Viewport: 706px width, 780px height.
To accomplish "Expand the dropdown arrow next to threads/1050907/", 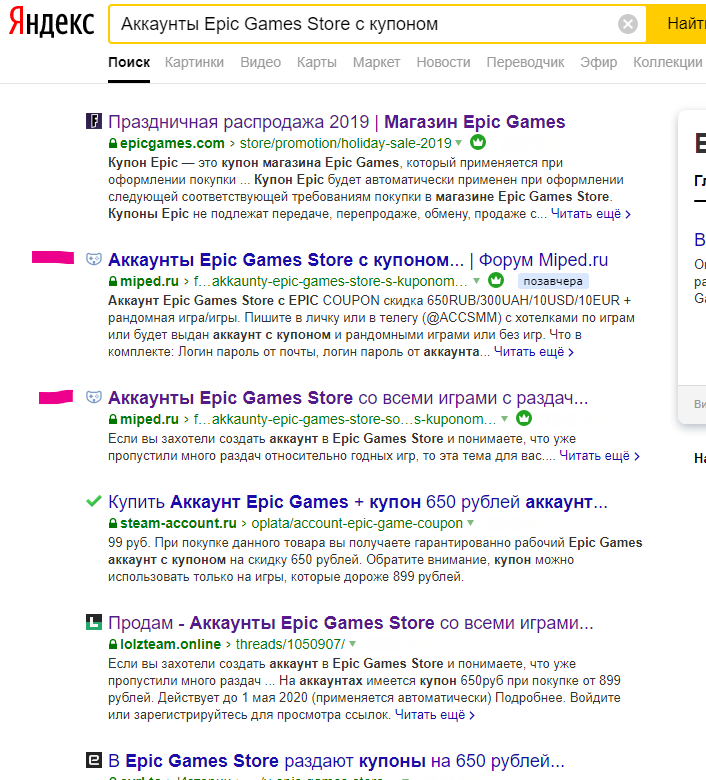I will [352, 644].
